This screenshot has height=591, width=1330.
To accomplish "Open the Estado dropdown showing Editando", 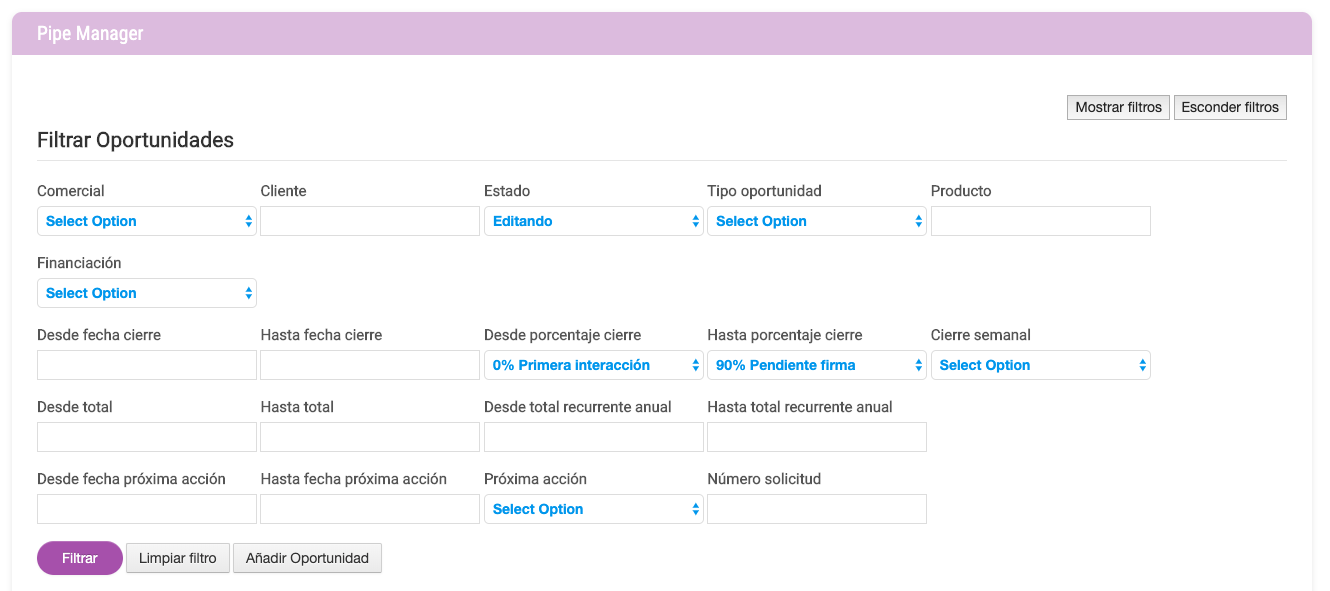I will [x=594, y=221].
